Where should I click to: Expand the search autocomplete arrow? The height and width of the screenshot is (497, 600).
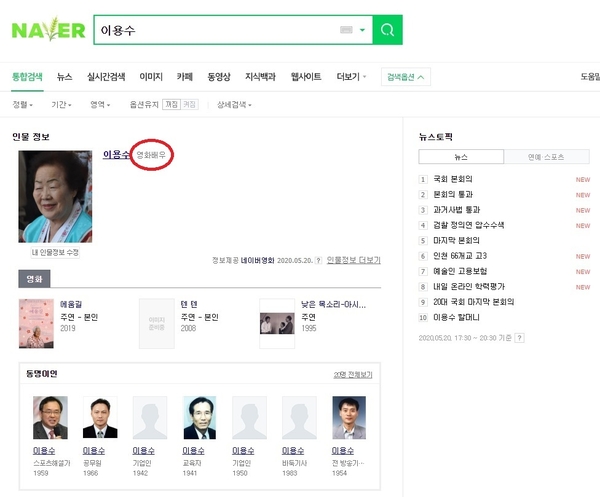tap(362, 30)
